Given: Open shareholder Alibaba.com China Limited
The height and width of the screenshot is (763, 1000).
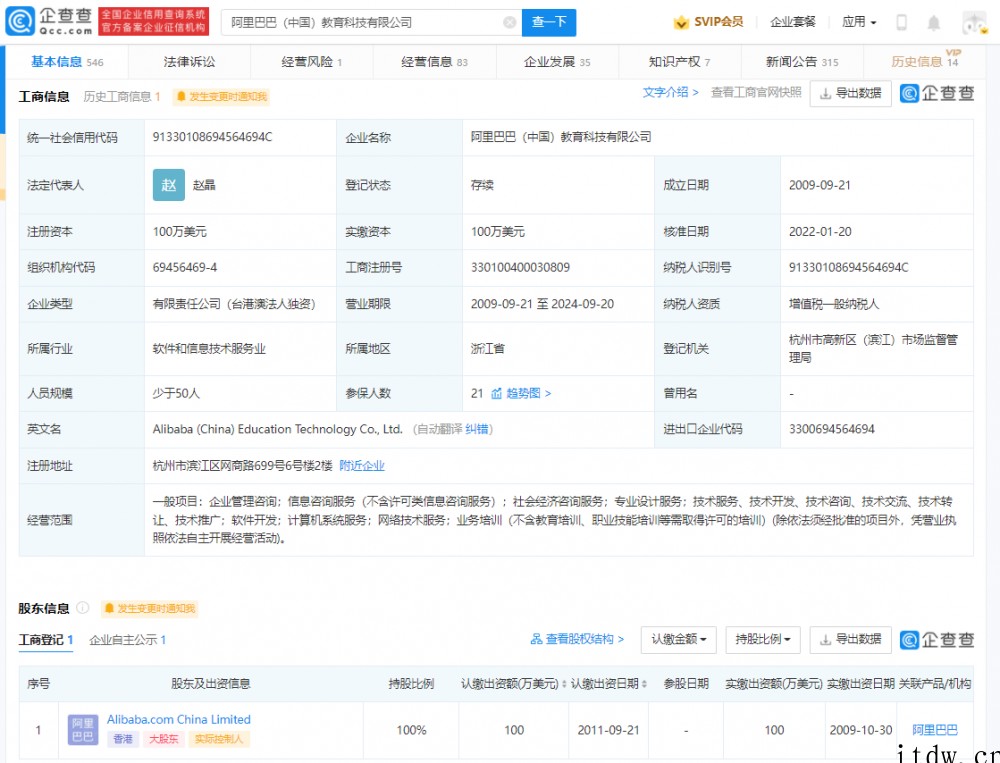Looking at the screenshot, I should [179, 719].
